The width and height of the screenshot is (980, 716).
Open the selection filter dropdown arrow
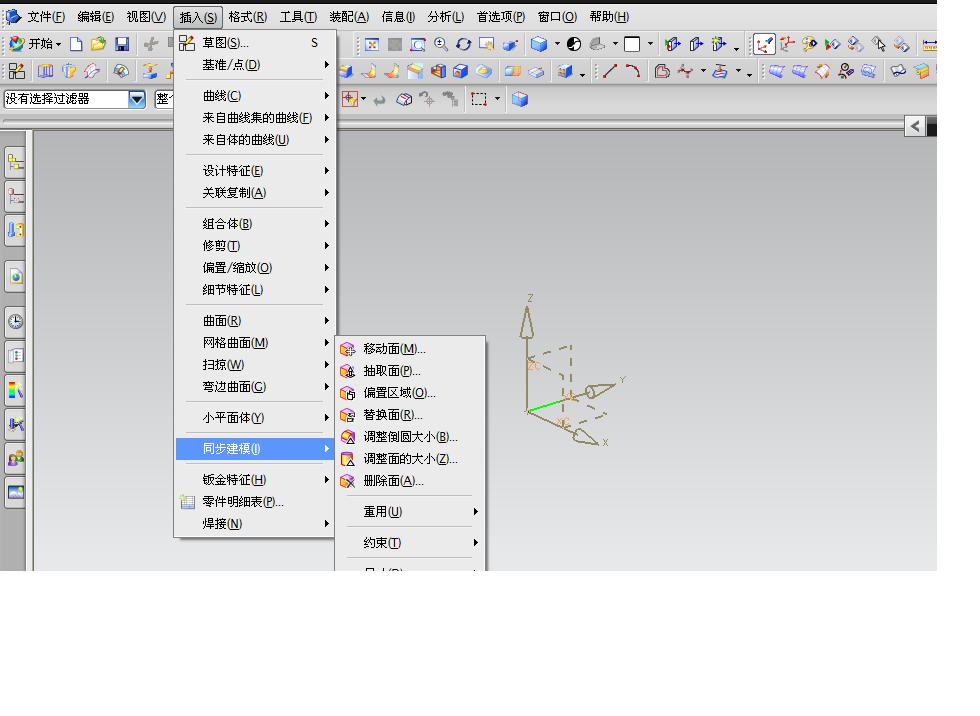tap(137, 99)
